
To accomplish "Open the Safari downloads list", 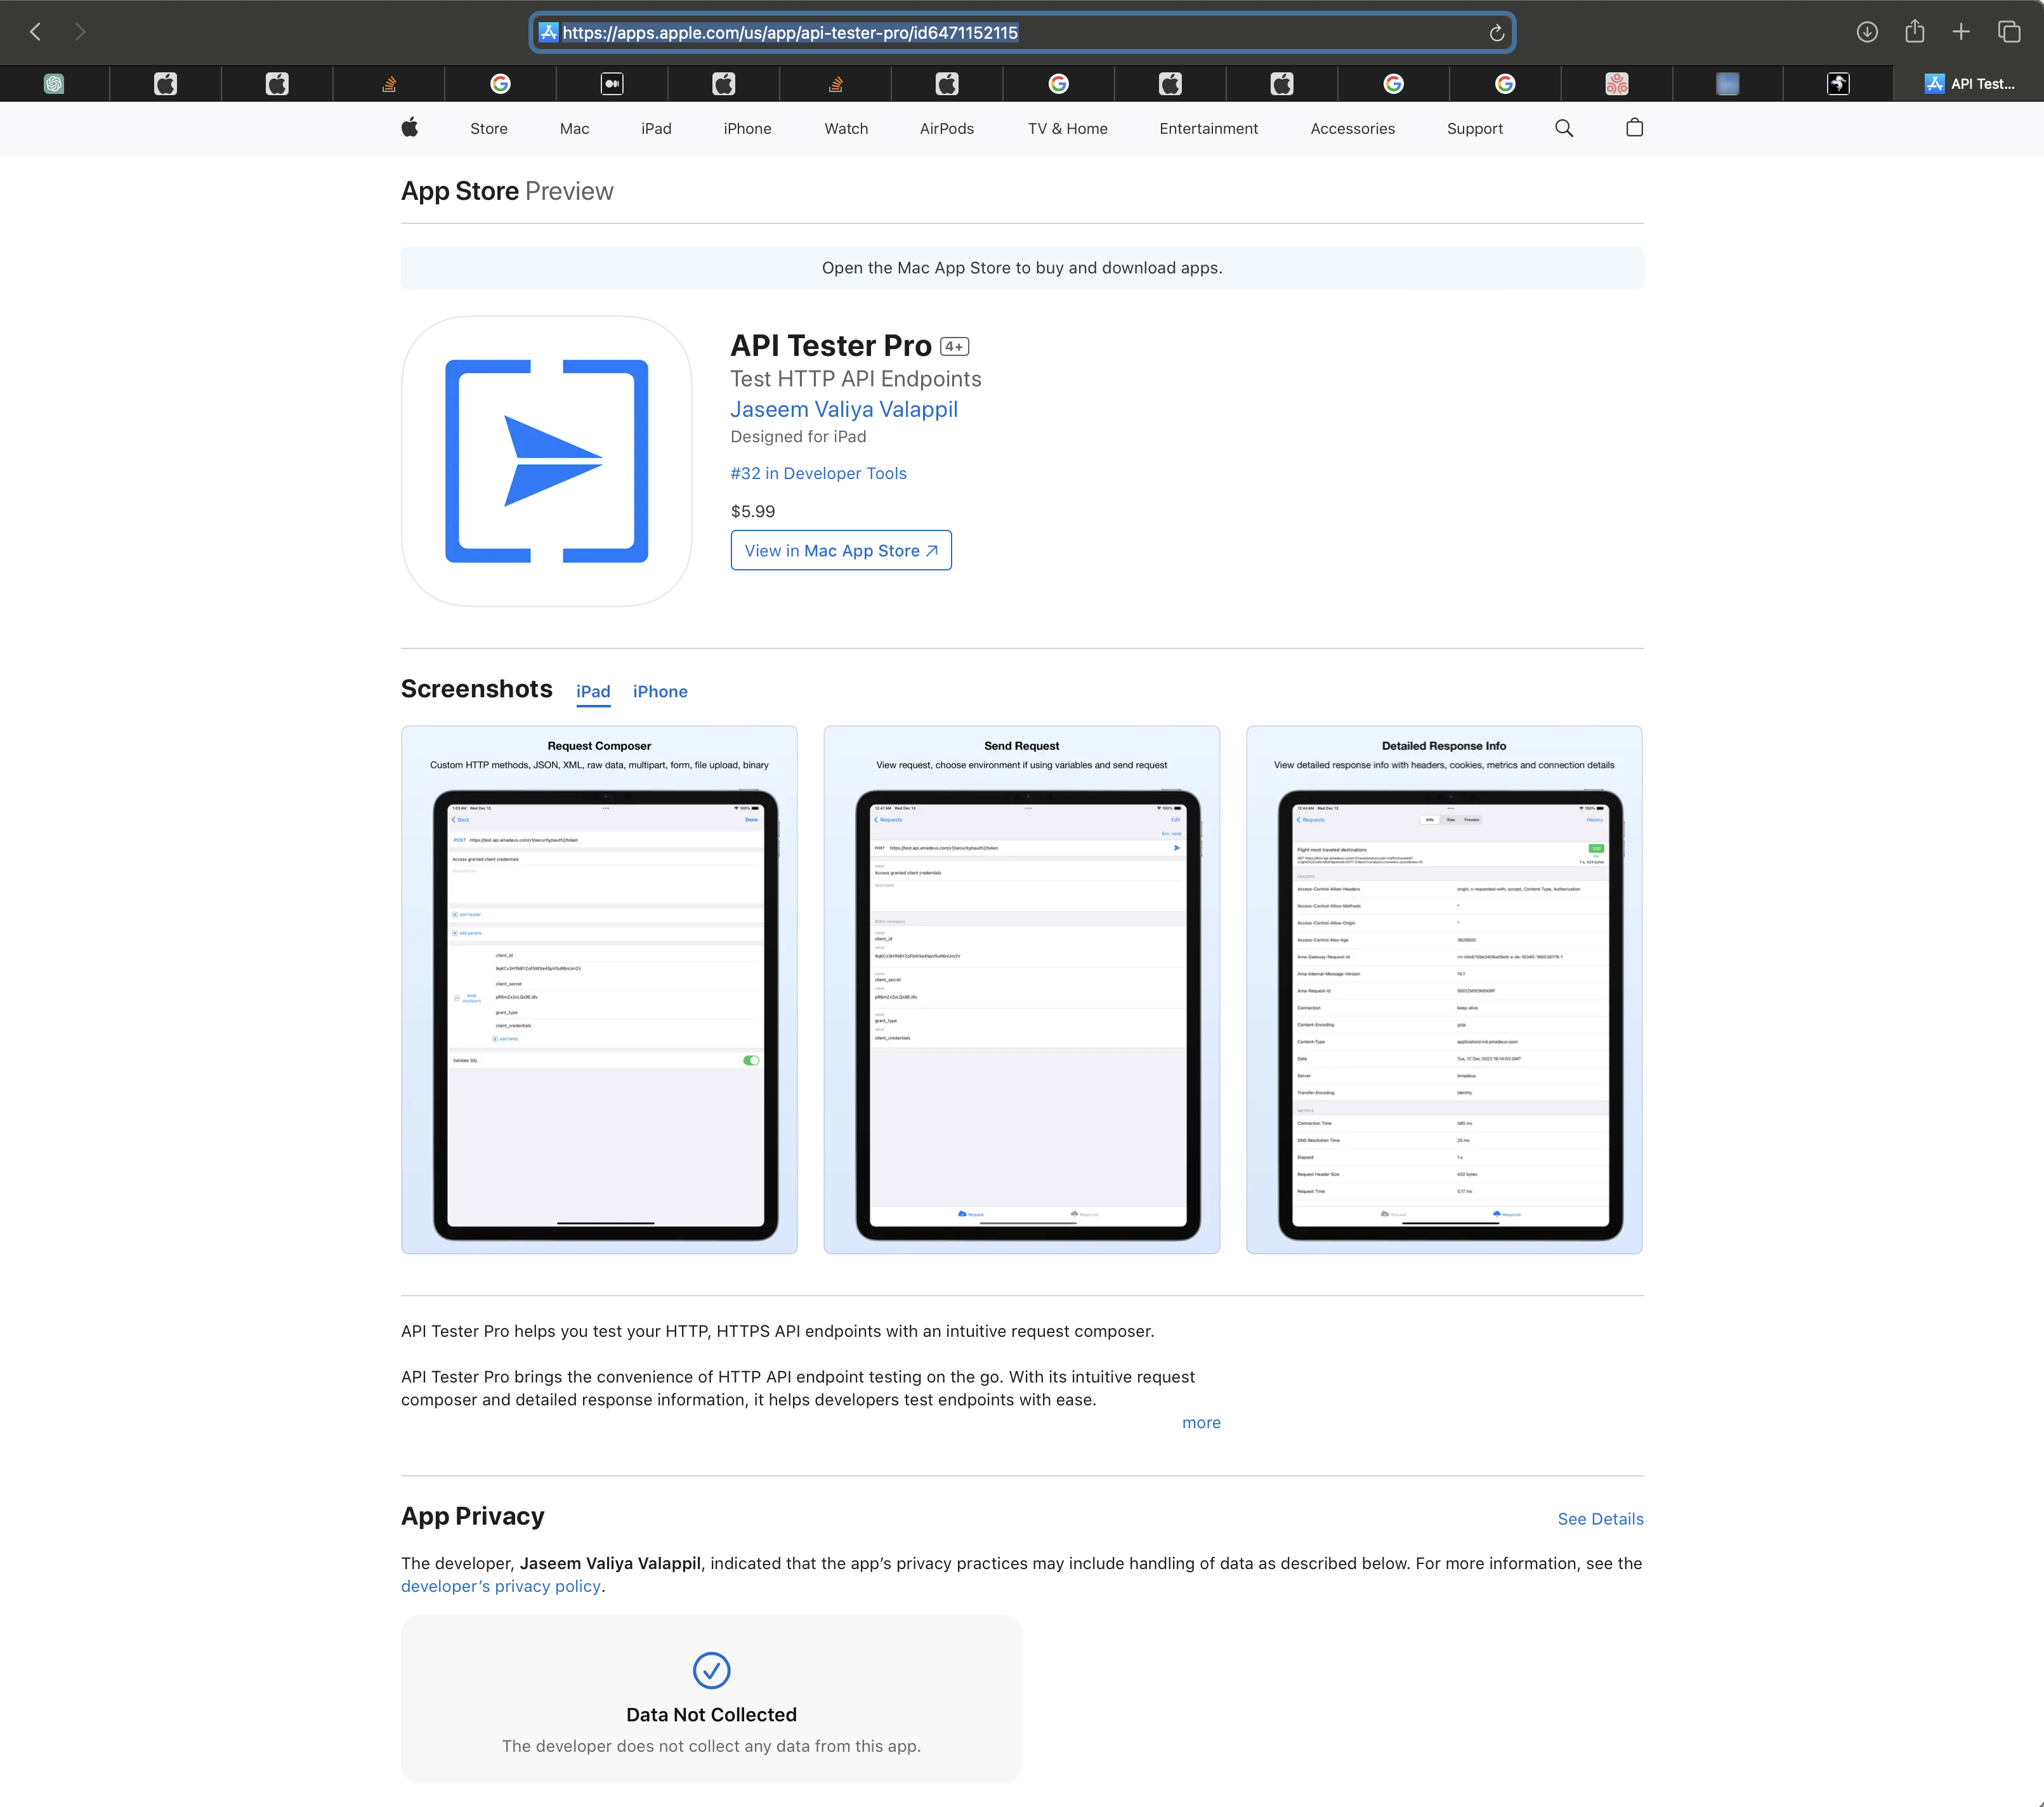I will click(1866, 32).
